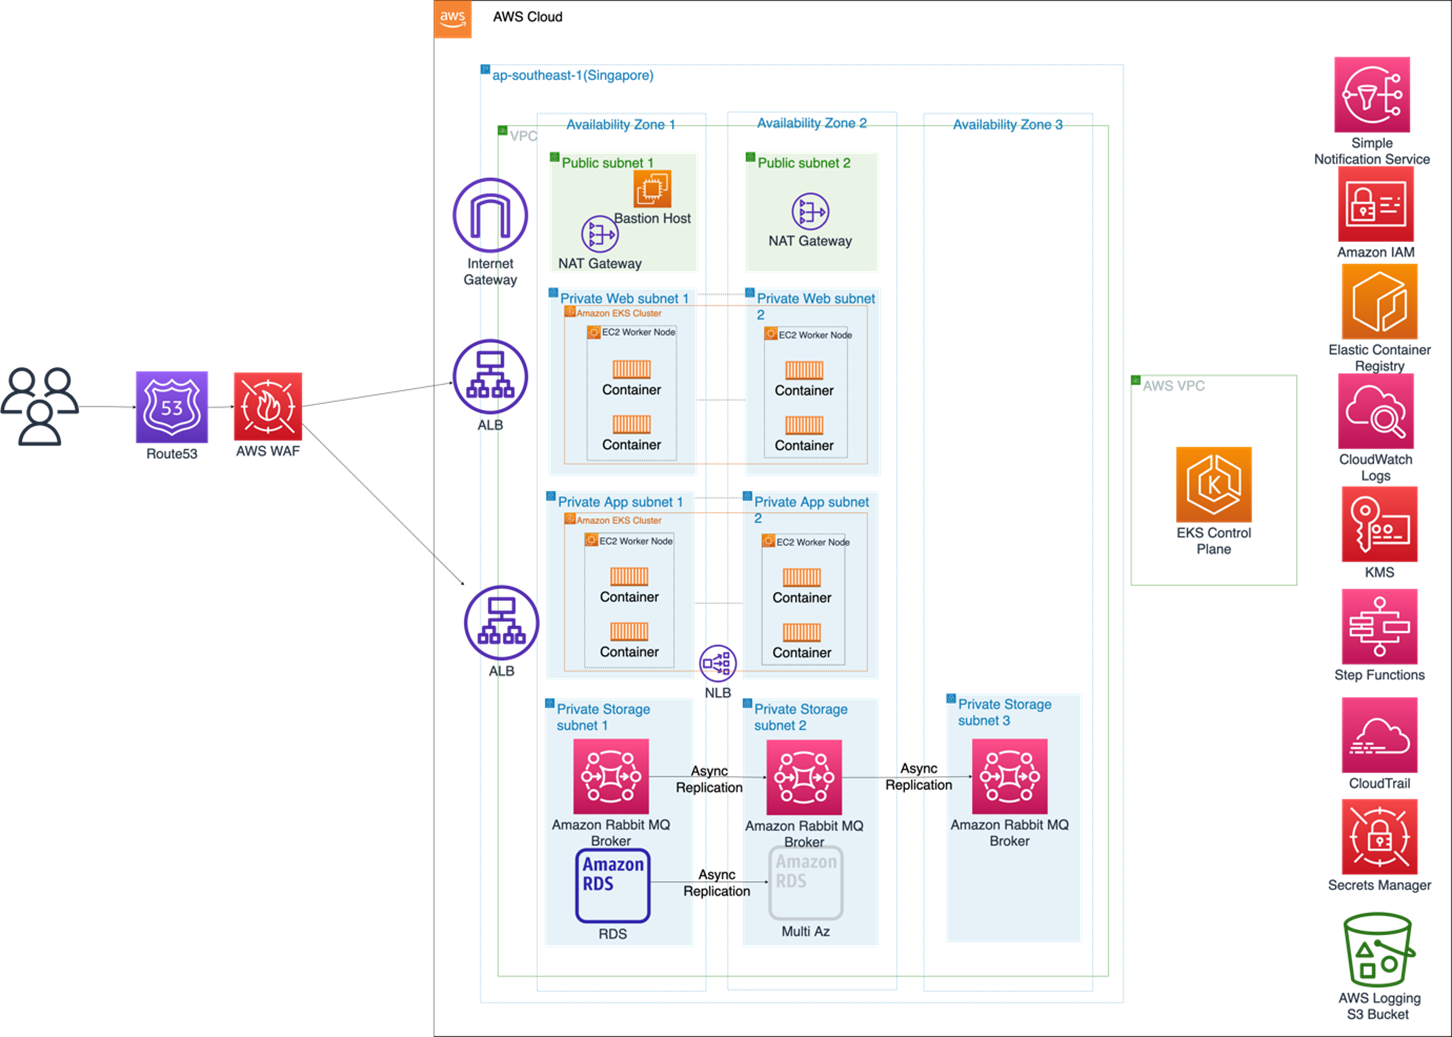Select the "Public subnet 1" label
The width and height of the screenshot is (1452, 1037).
[608, 163]
